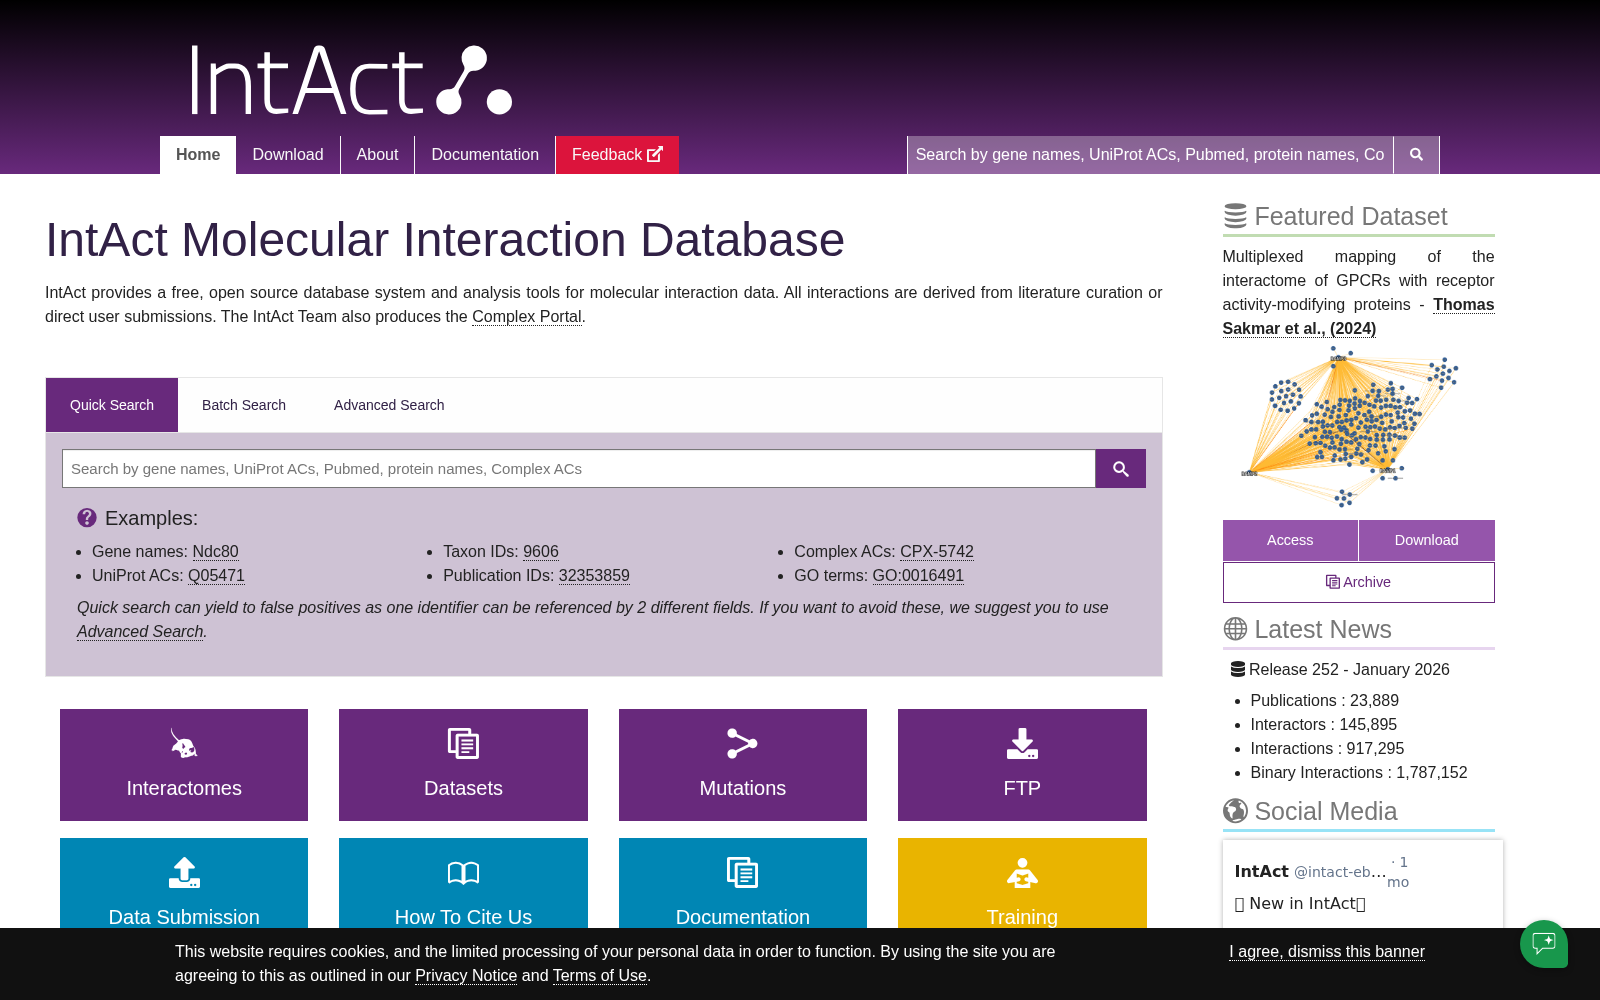The image size is (1600, 1000).
Task: Click the Access button for featured dataset
Action: [1290, 540]
